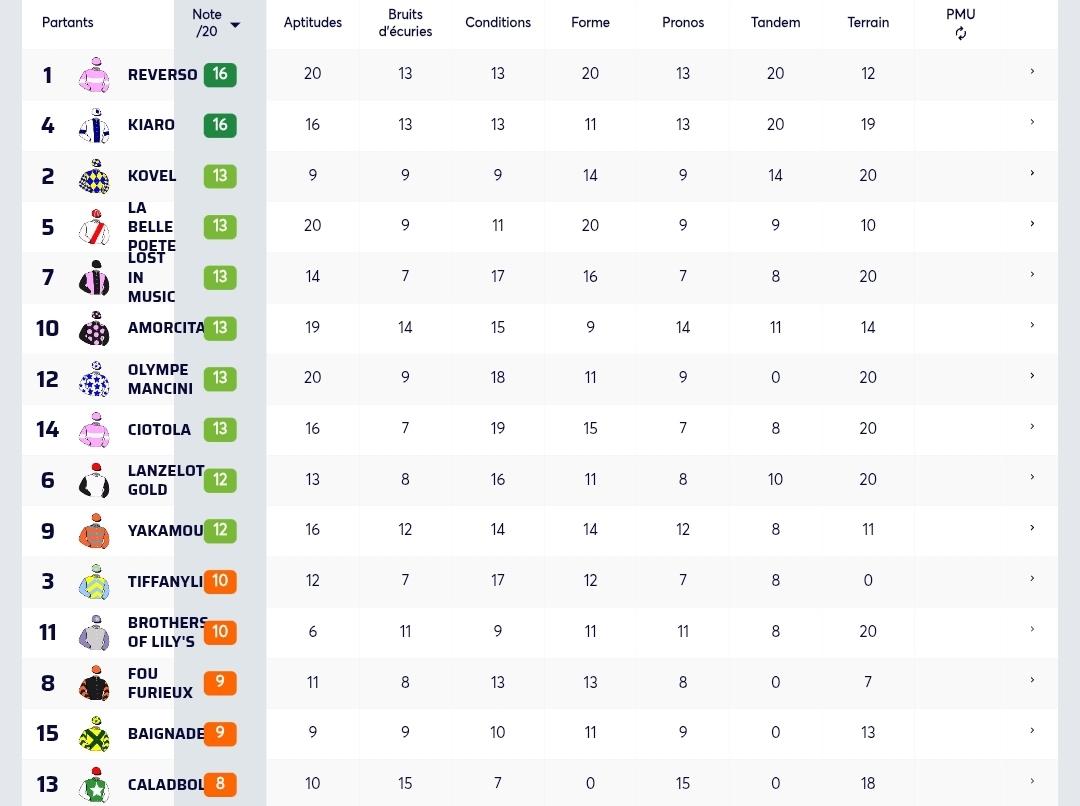Click Baignade's yellow cross jockey silks
This screenshot has height=806, width=1080.
pyautogui.click(x=94, y=734)
